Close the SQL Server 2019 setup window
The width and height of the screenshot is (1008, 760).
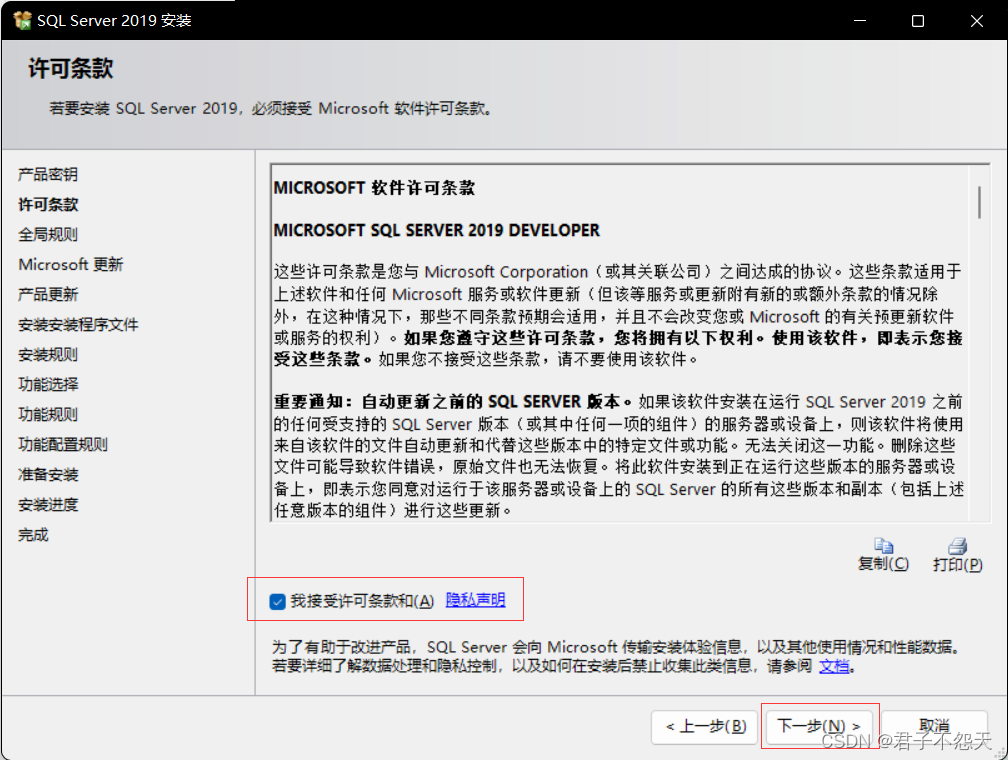tap(976, 21)
